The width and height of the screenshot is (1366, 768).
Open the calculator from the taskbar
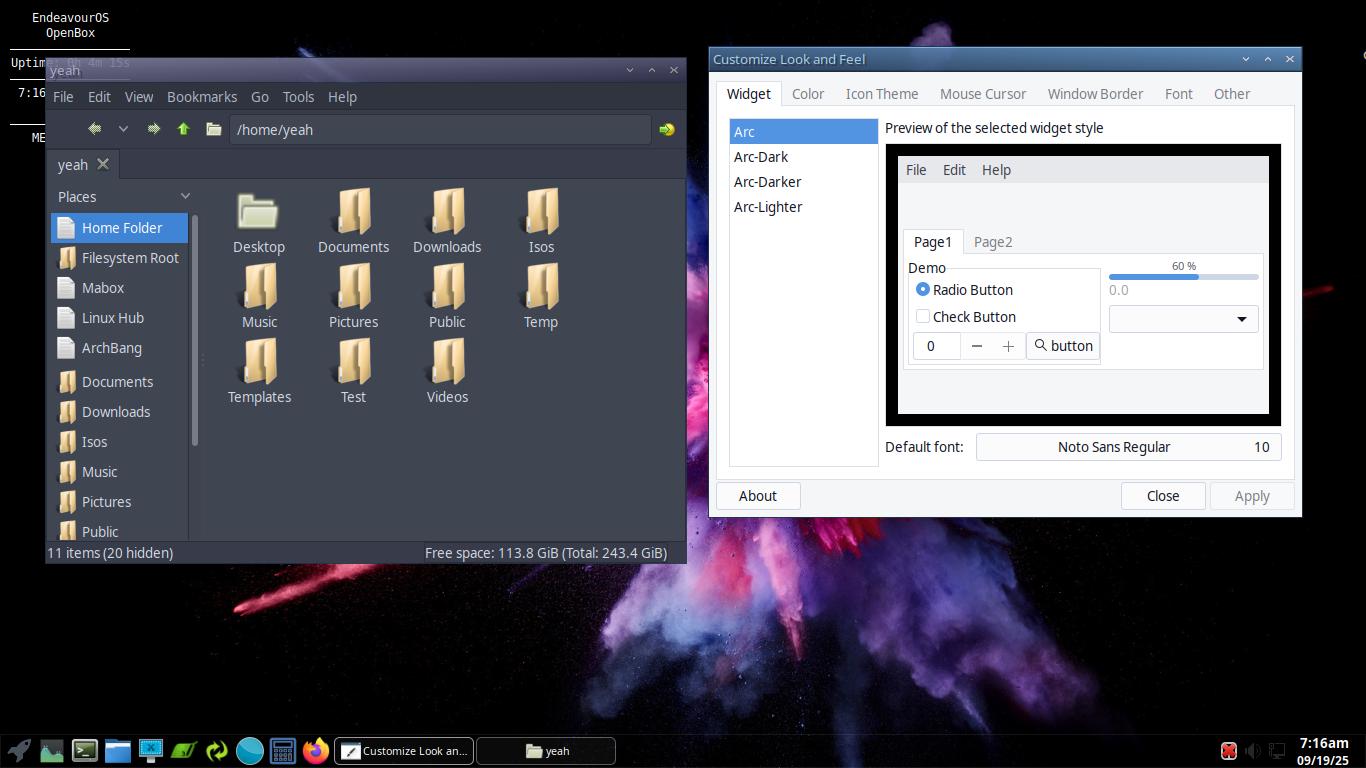(x=283, y=750)
